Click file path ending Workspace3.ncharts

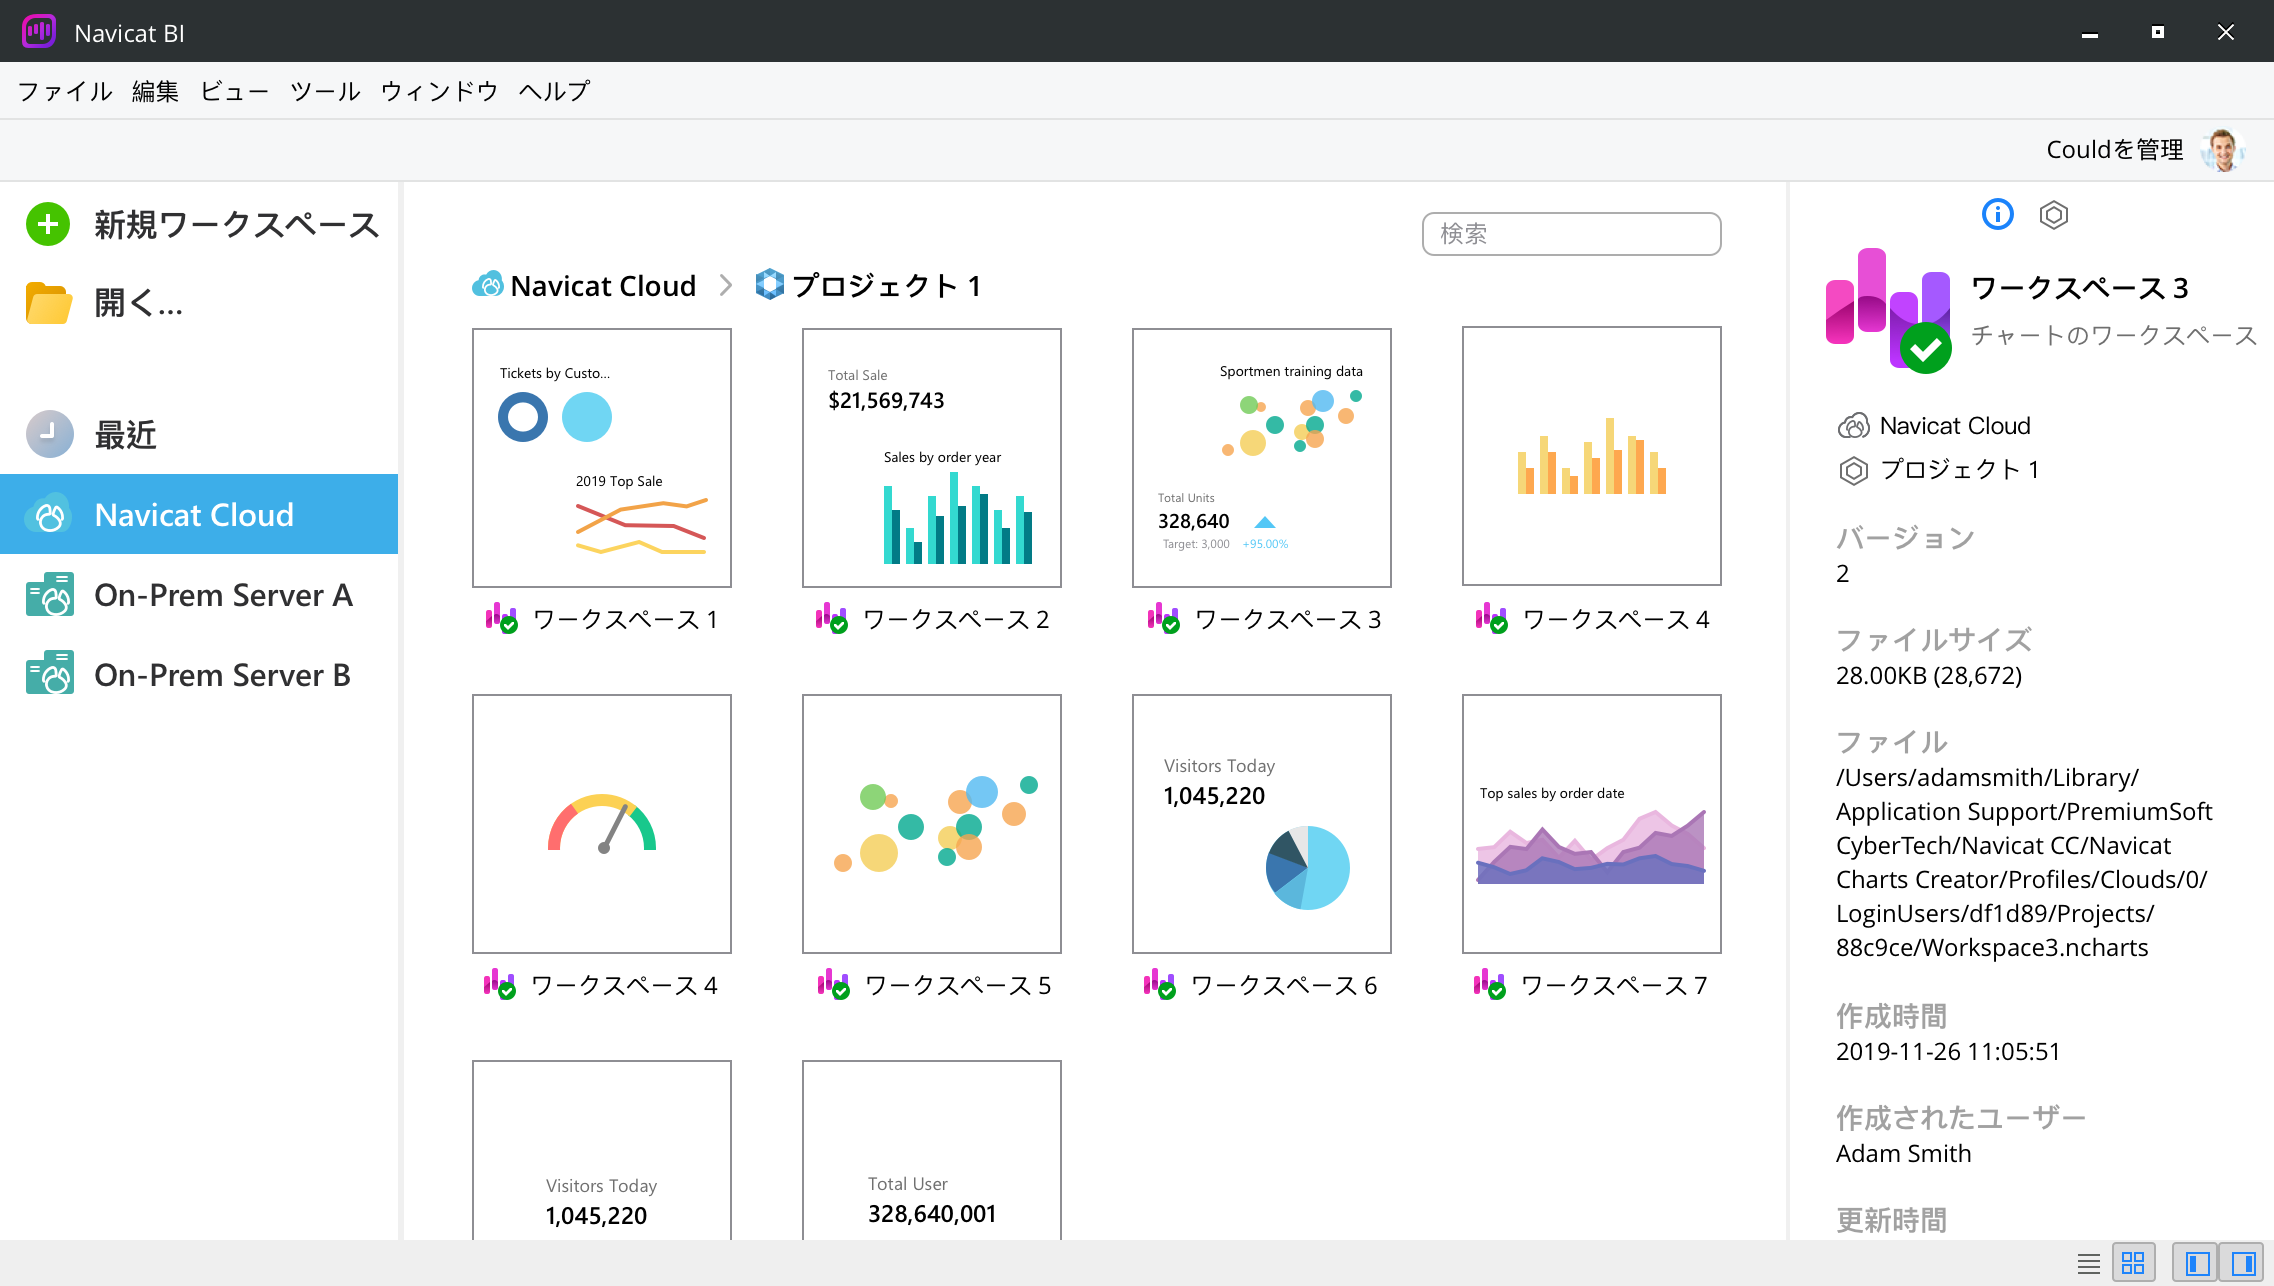[x=2024, y=862]
